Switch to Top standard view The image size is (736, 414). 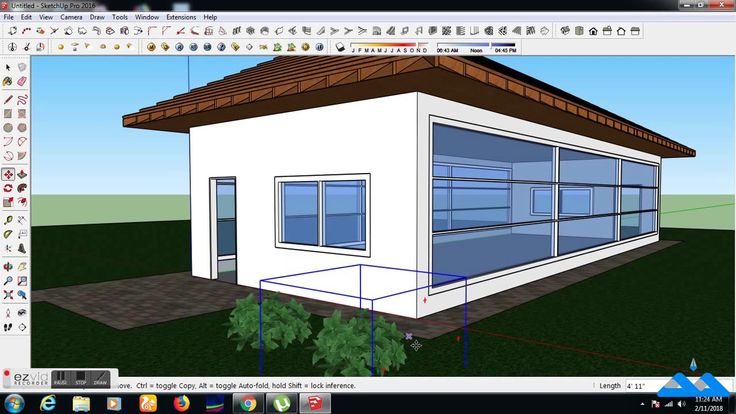[x=579, y=31]
